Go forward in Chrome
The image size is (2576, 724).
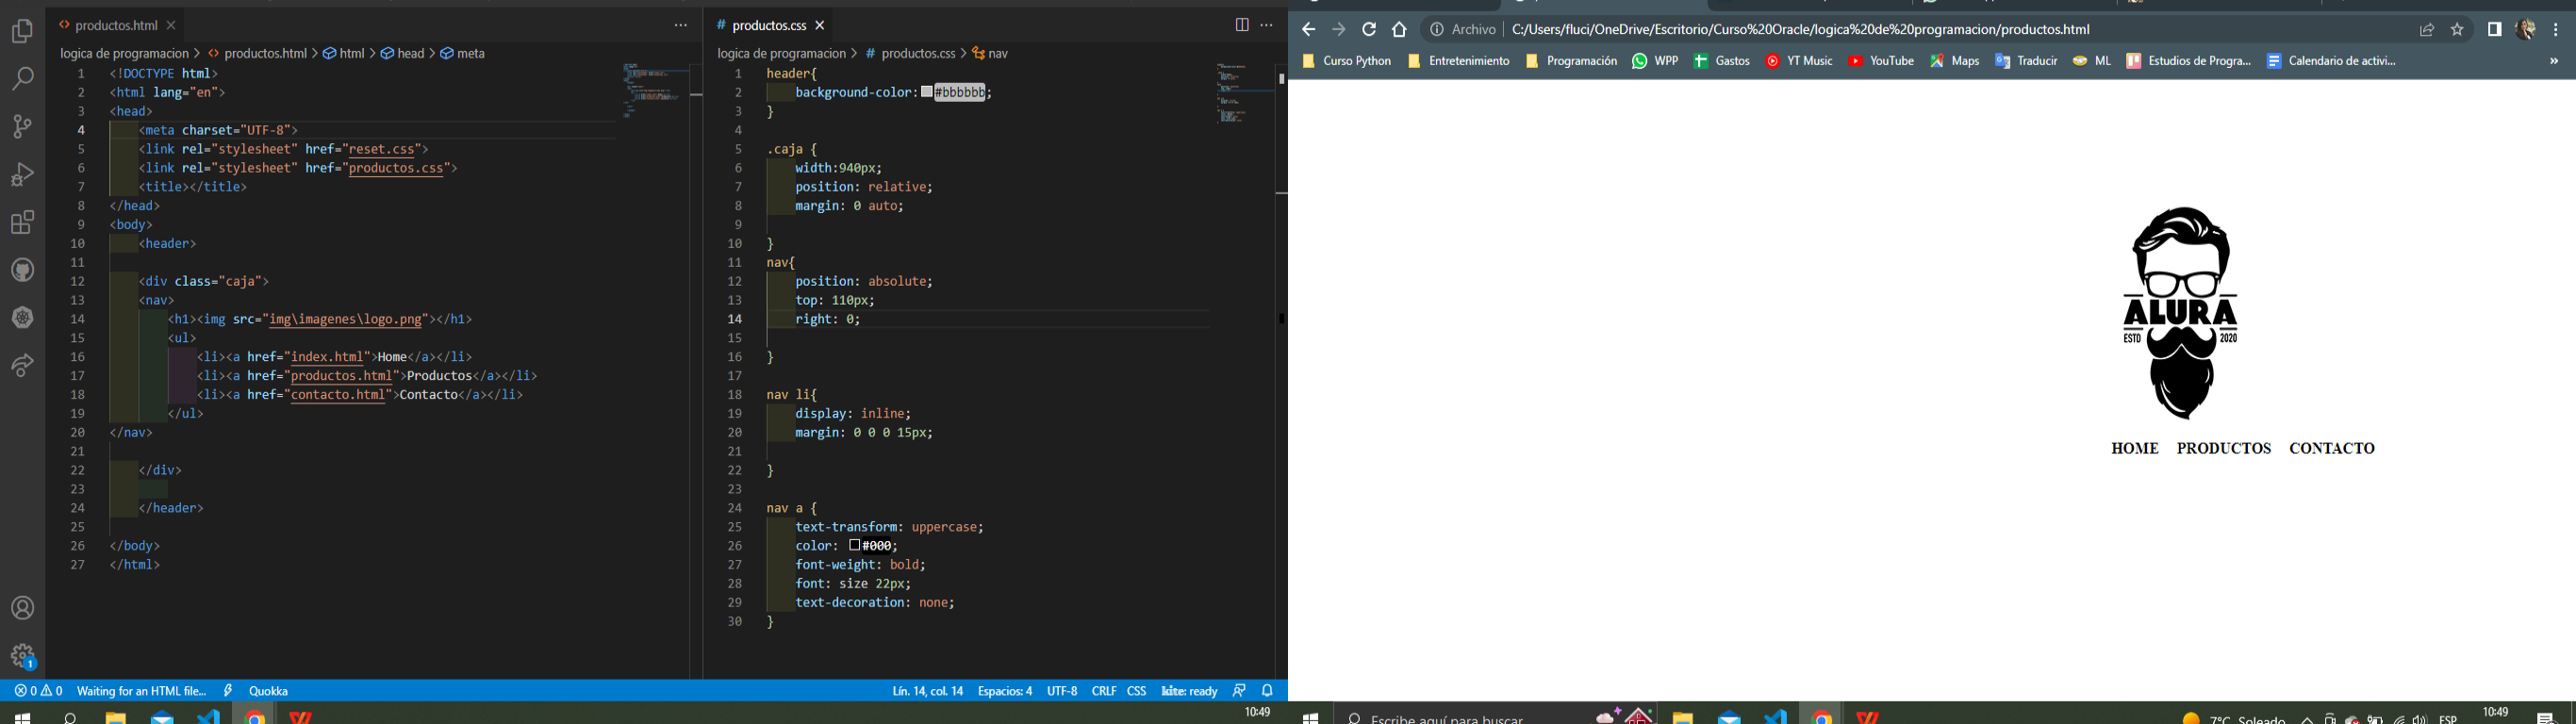[x=1339, y=30]
